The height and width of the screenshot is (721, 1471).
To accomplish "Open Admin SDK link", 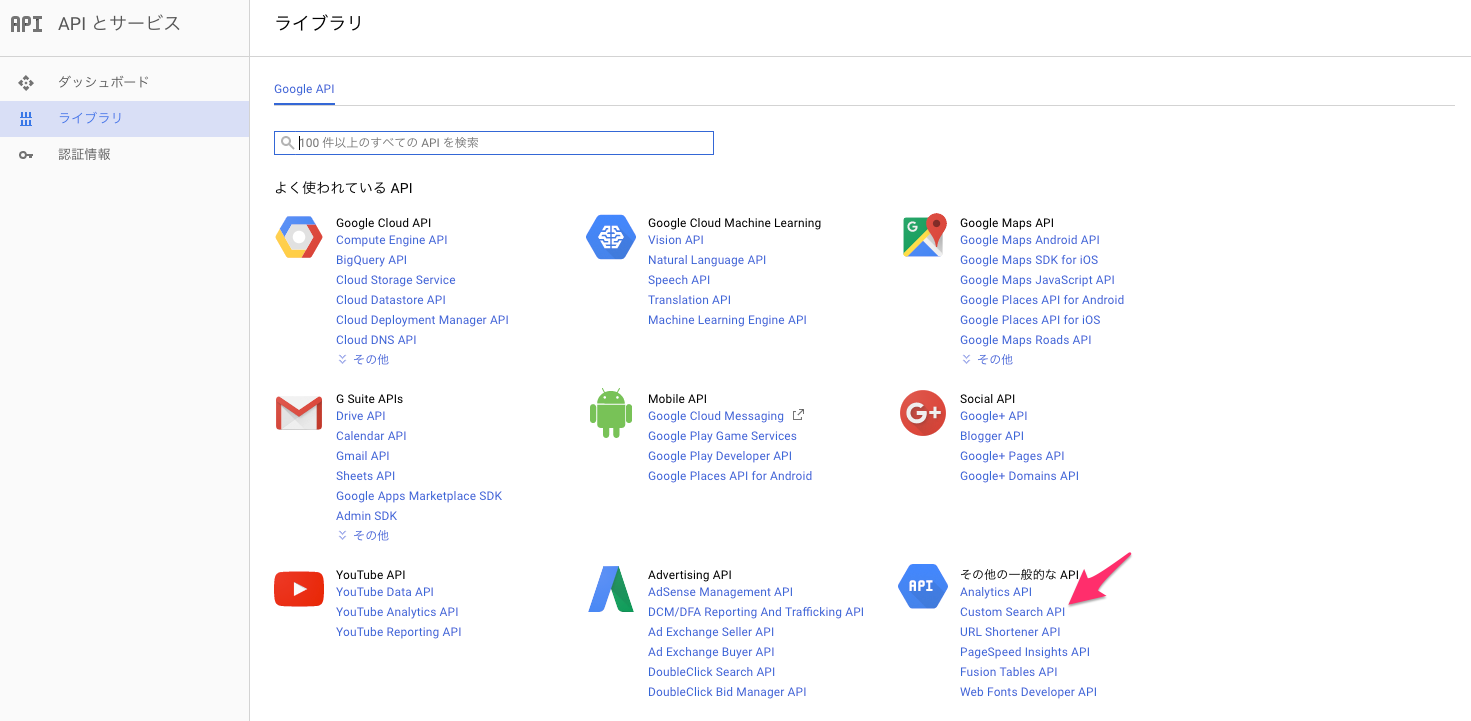I will tap(366, 516).
